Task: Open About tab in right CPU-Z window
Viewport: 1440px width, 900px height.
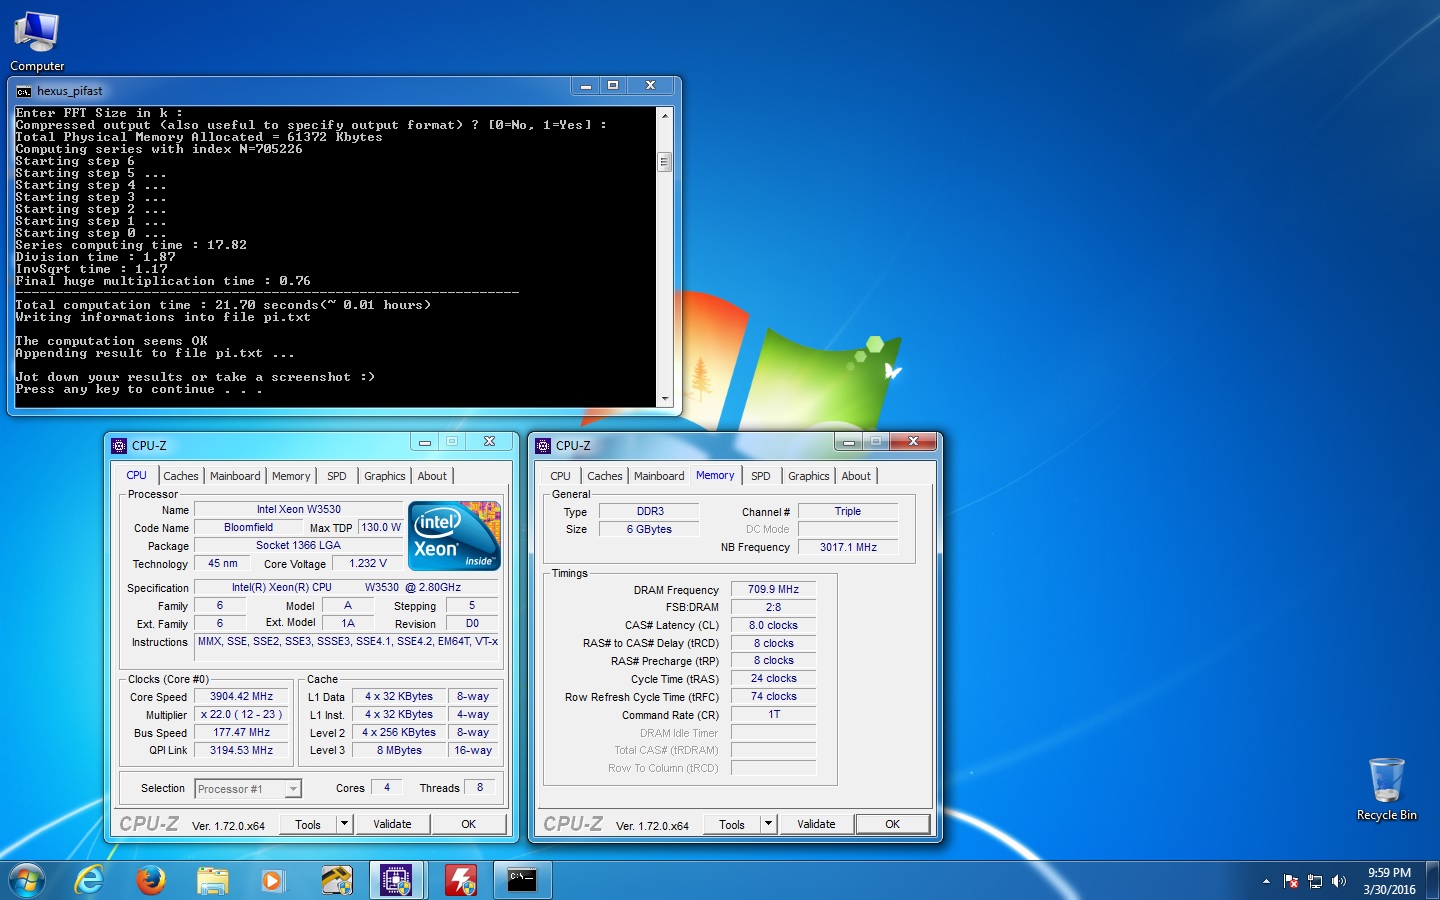Action: point(856,476)
